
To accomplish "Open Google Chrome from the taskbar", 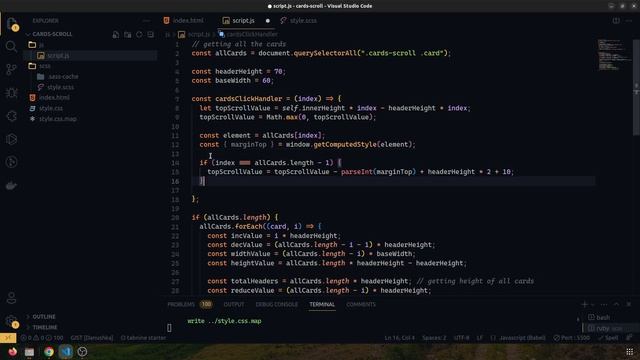I will (x=49, y=352).
